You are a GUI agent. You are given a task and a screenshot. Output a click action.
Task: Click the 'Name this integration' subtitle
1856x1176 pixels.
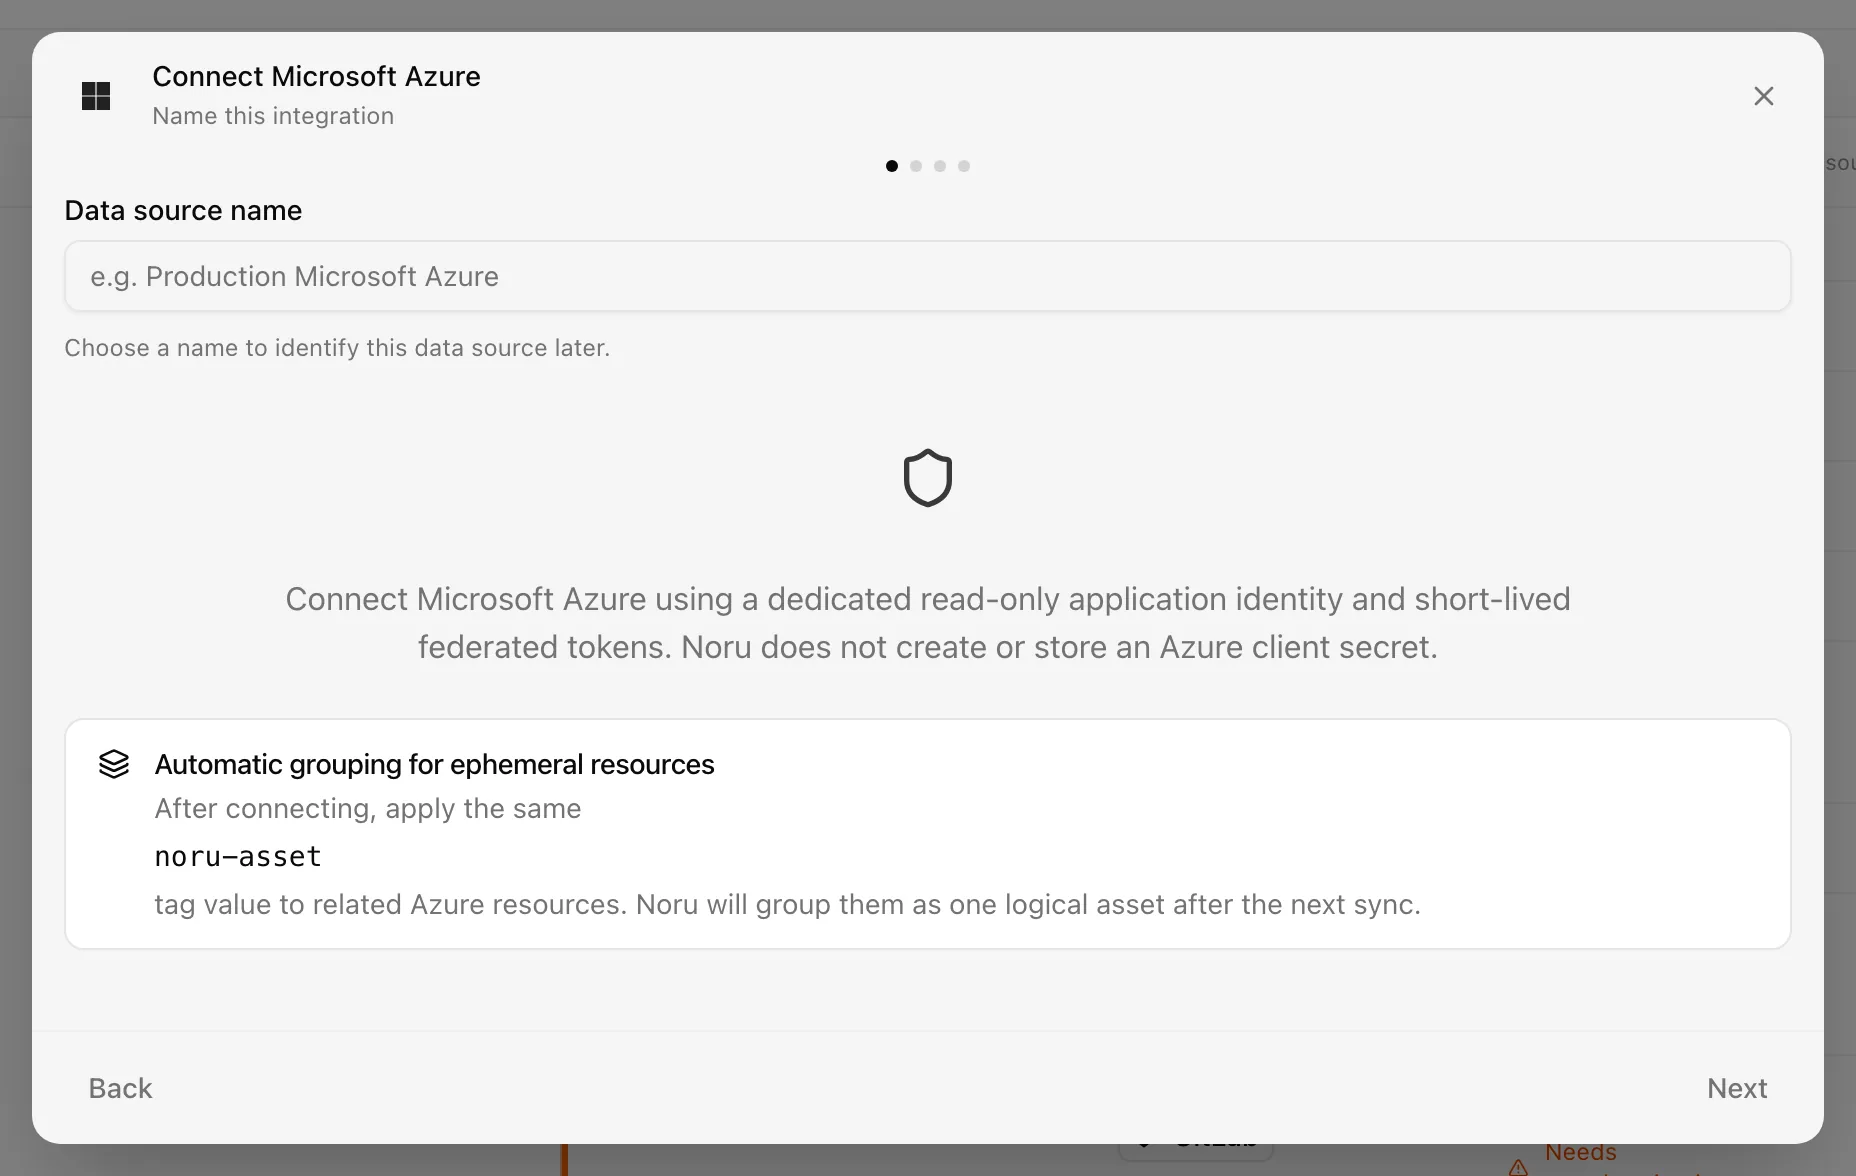click(x=273, y=116)
